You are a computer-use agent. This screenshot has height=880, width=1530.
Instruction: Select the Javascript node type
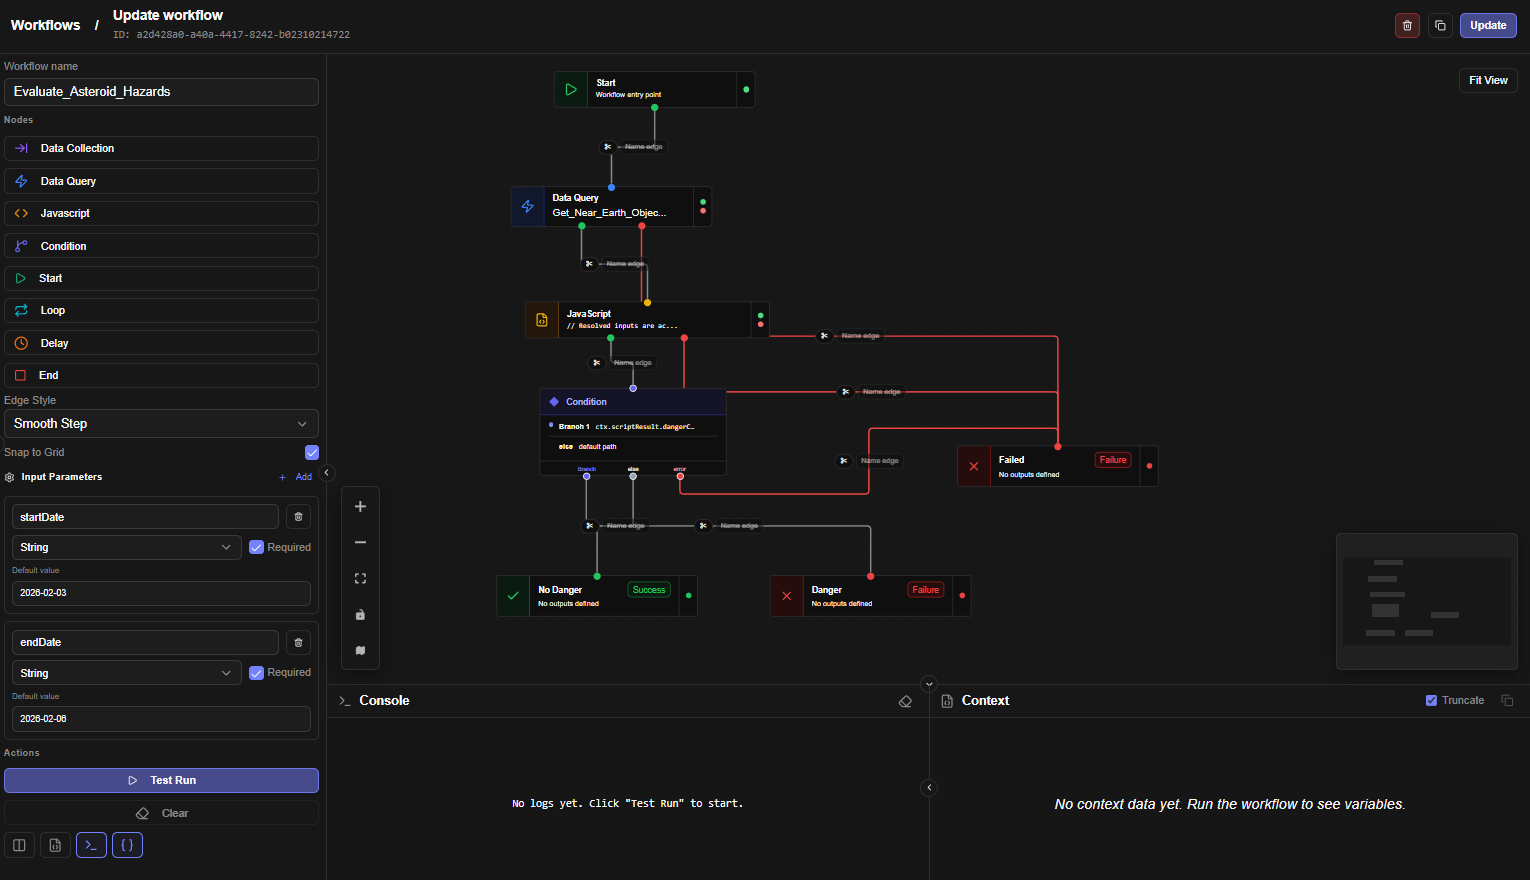(x=161, y=213)
